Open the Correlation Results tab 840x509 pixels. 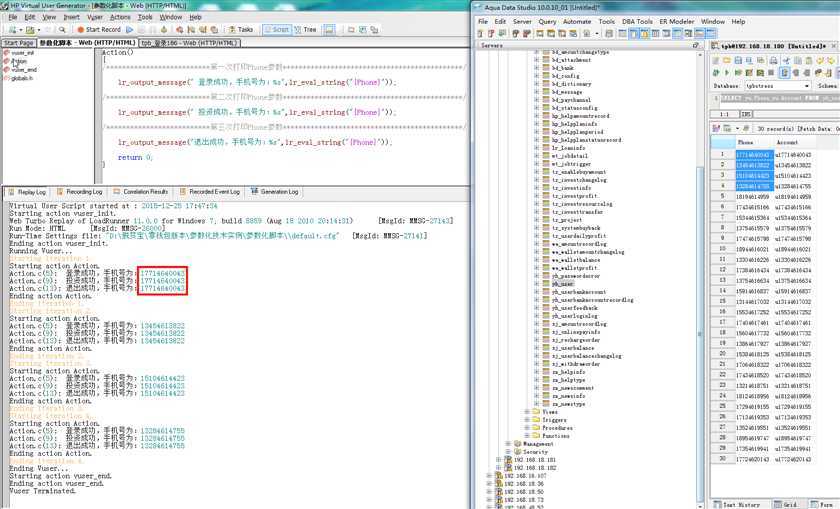click(x=140, y=192)
